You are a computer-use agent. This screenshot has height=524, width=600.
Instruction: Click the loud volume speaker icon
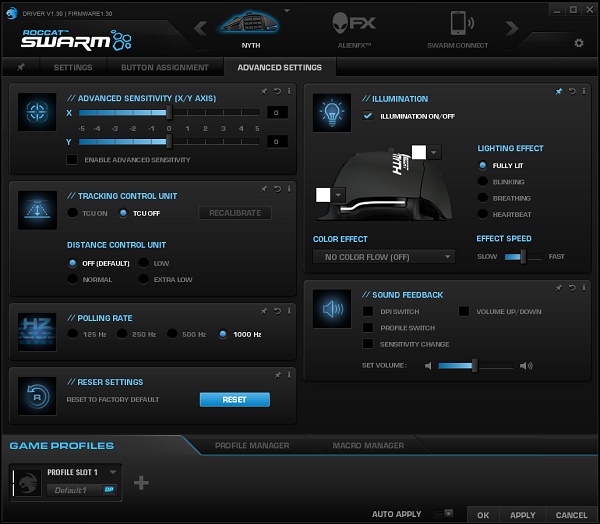(526, 366)
